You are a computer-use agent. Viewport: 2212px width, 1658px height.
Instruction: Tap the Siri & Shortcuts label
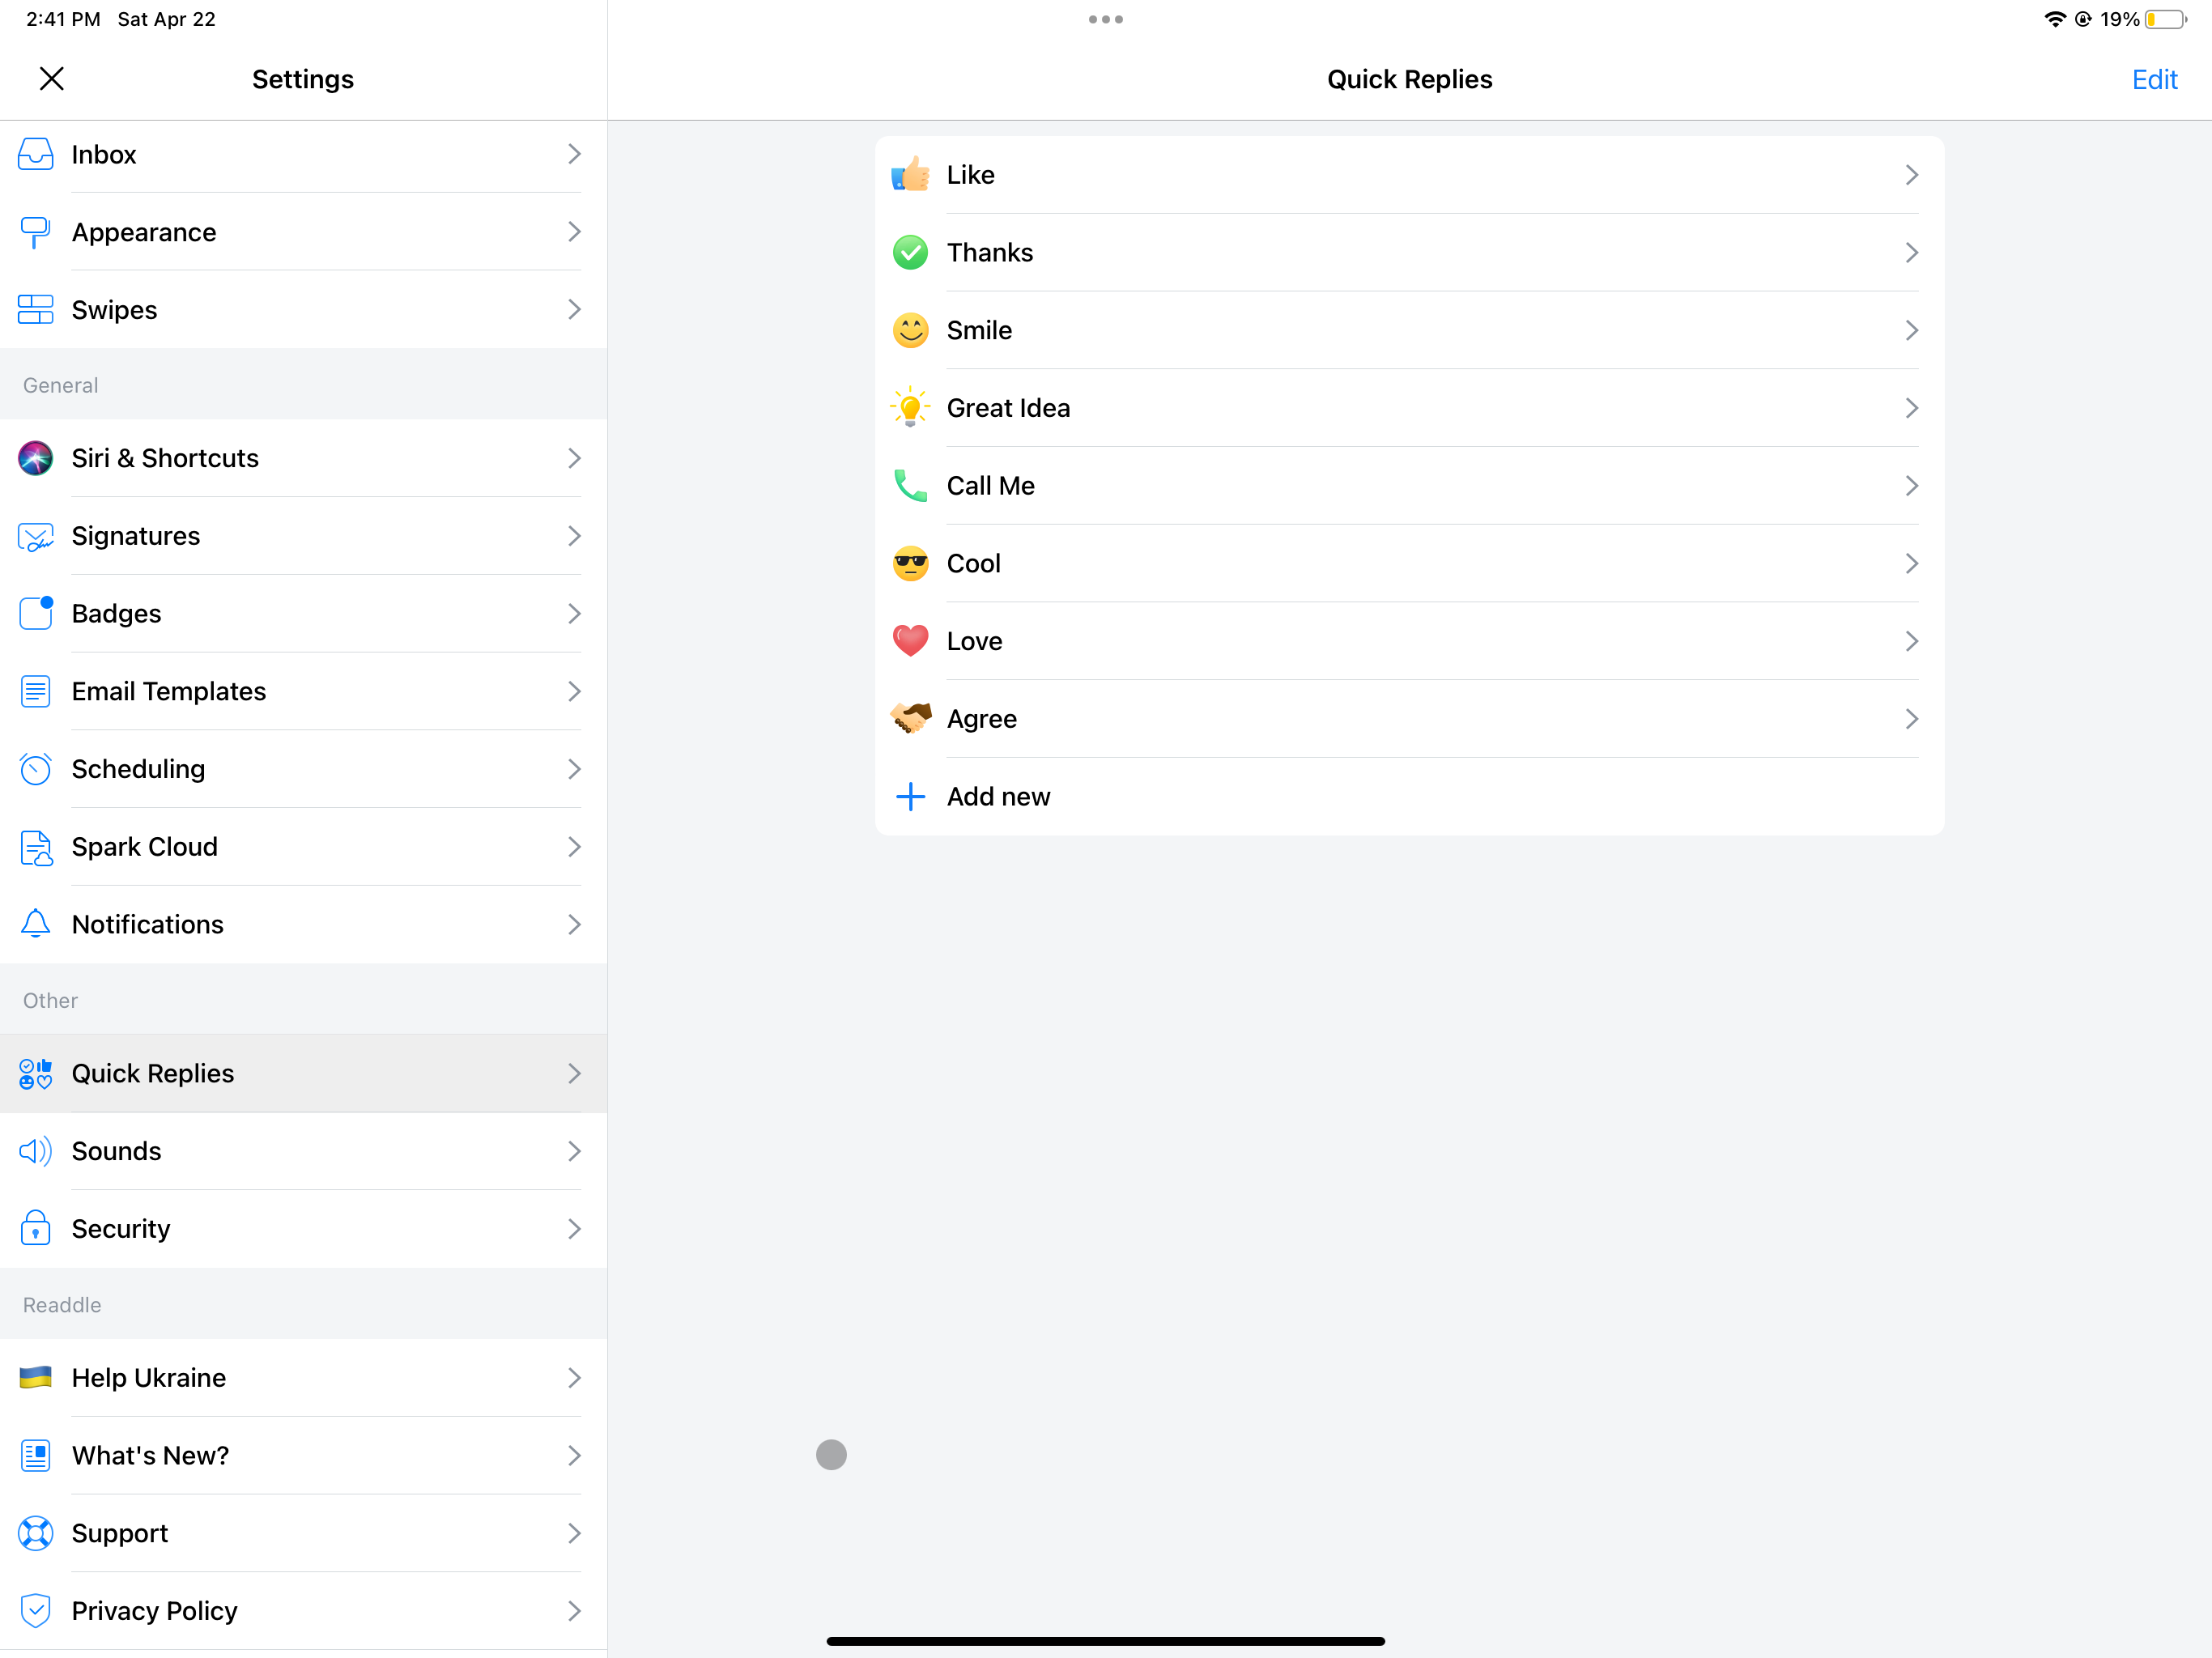pyautogui.click(x=165, y=458)
